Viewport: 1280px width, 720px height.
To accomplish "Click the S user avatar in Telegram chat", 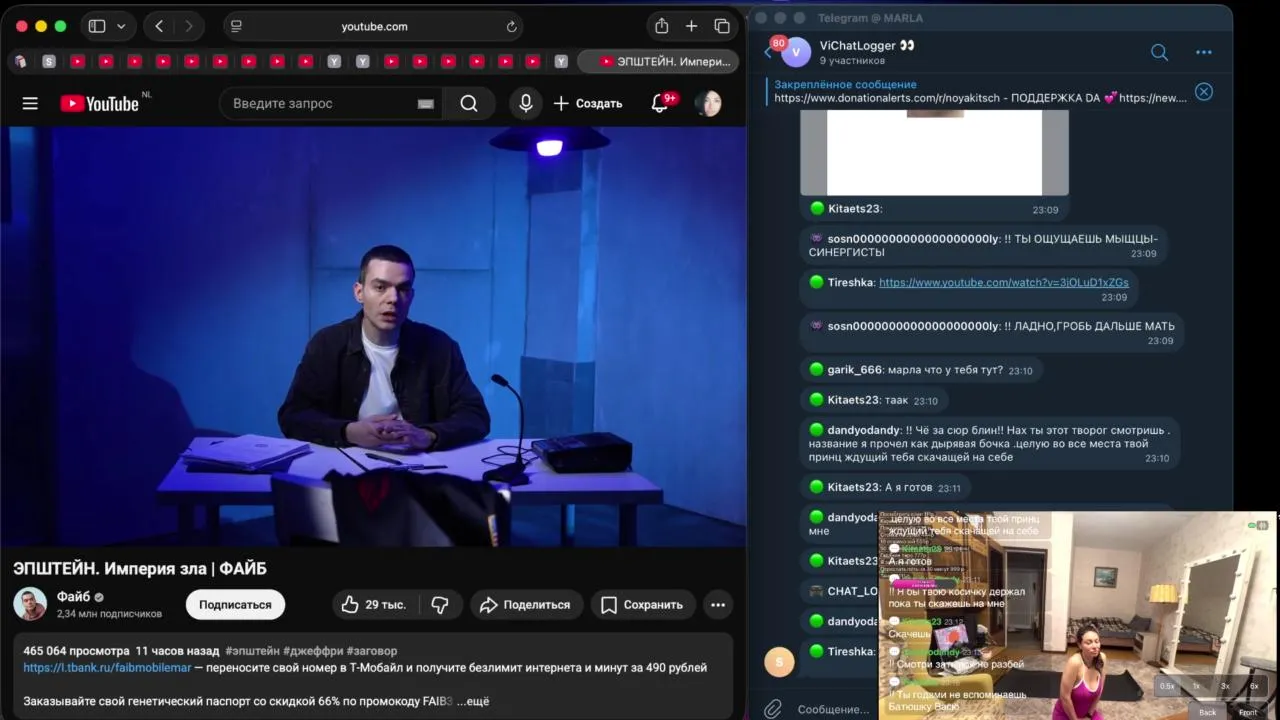I will pyautogui.click(x=779, y=661).
